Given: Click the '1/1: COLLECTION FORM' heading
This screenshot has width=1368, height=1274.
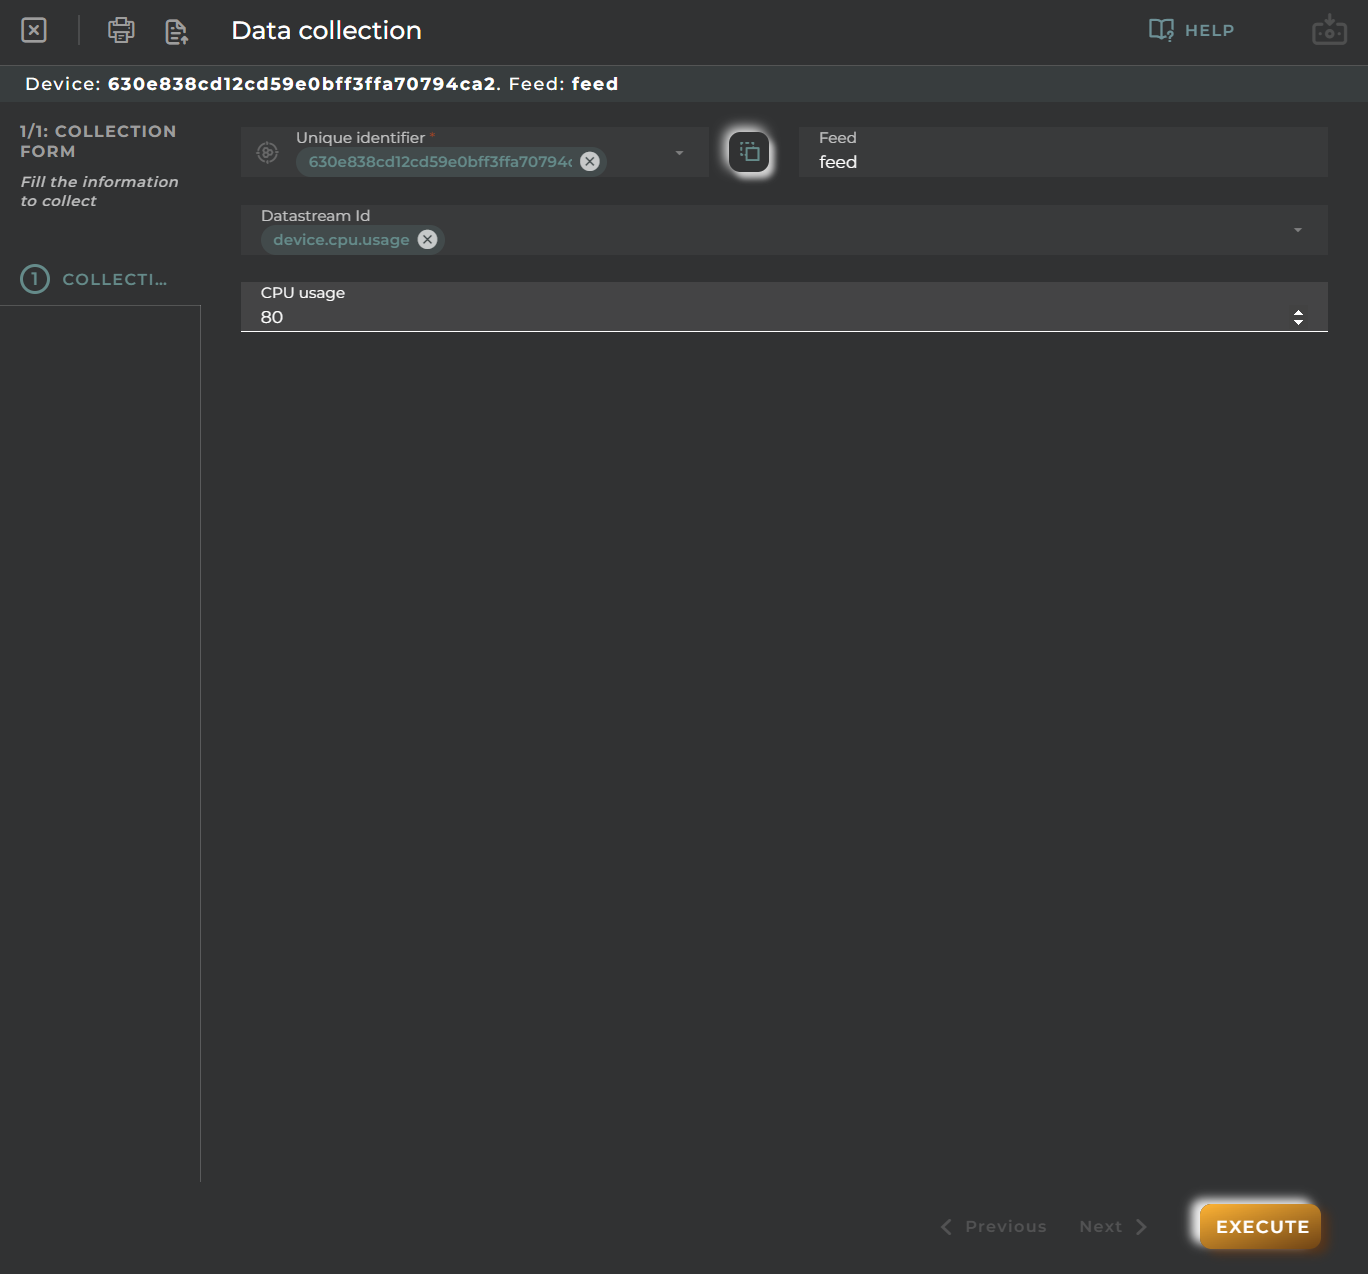Looking at the screenshot, I should (98, 141).
